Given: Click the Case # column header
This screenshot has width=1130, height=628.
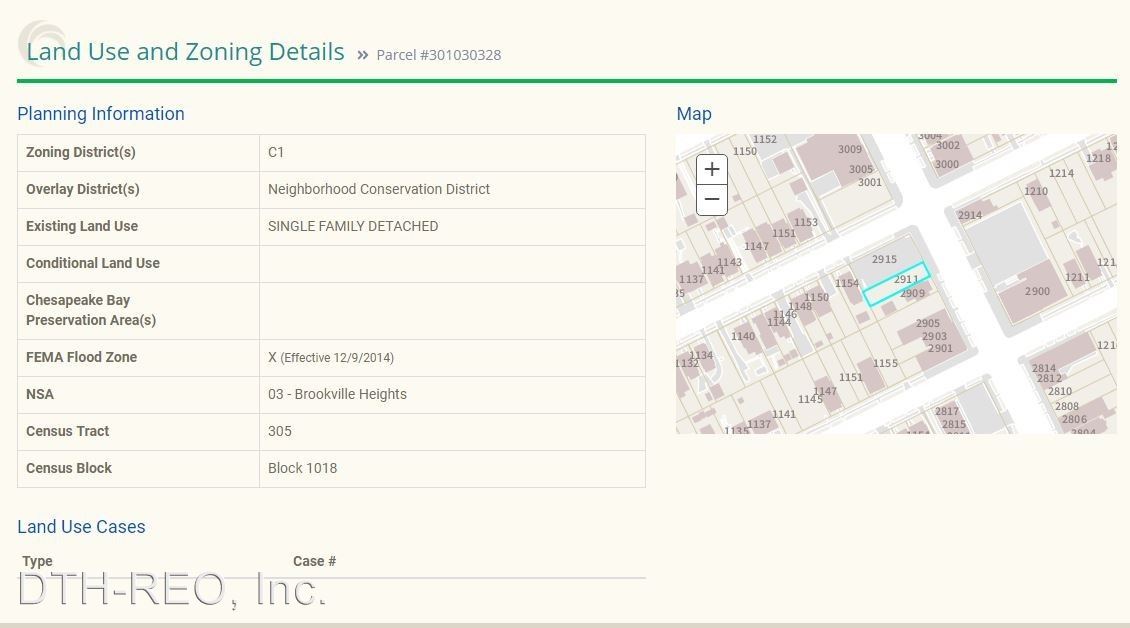Looking at the screenshot, I should coord(314,561).
